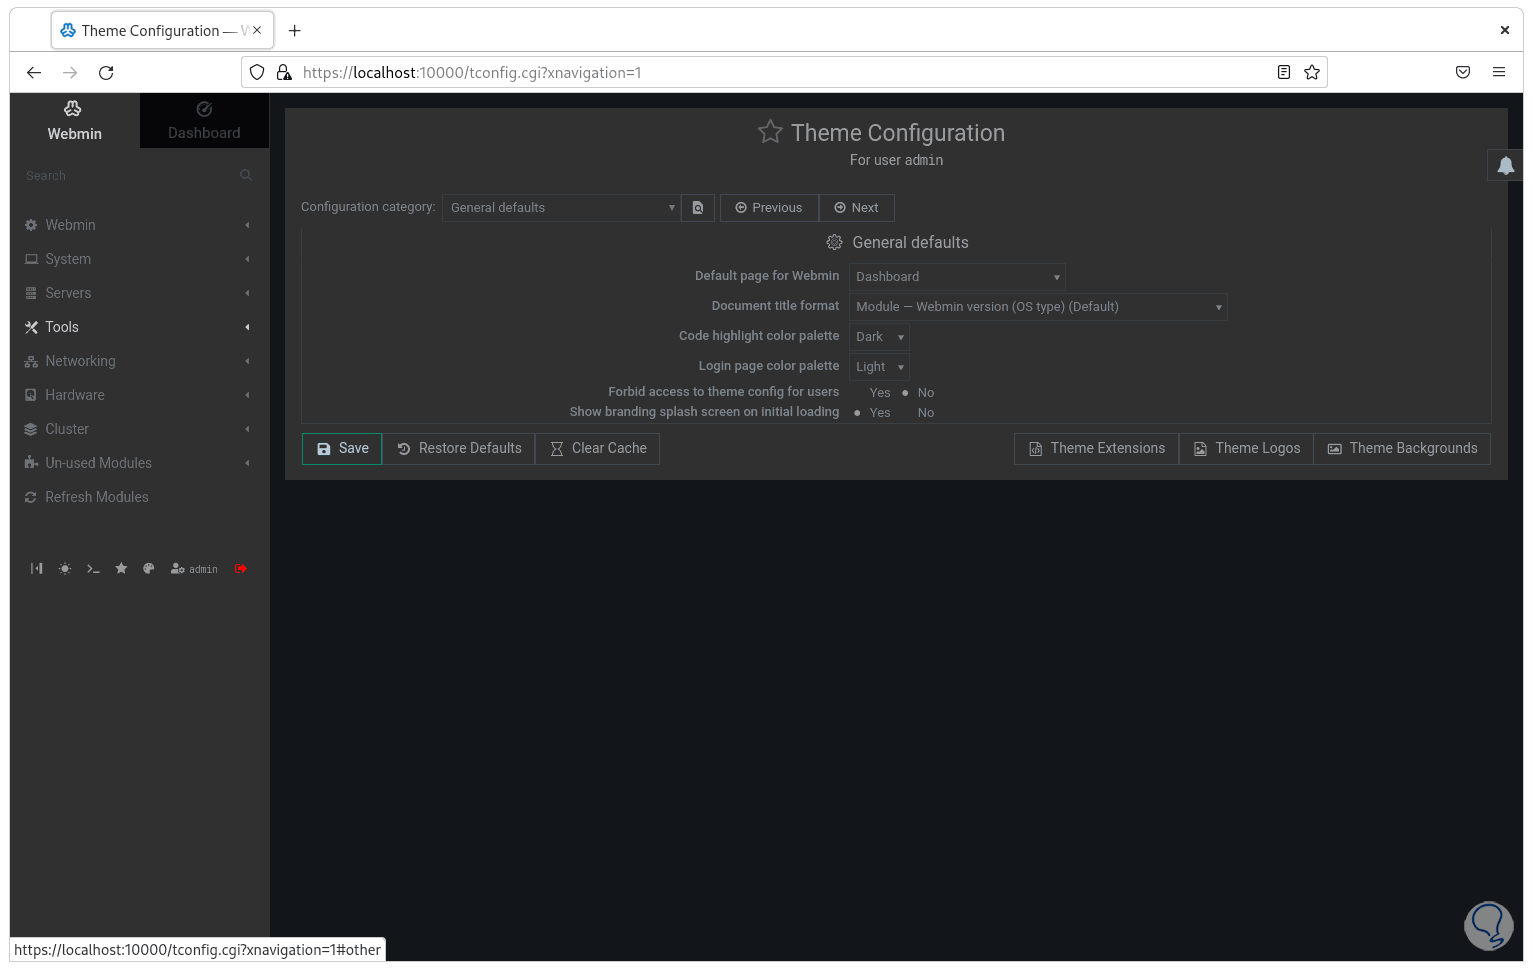Image resolution: width=1533 pixels, height=971 pixels.
Task: Go to Next configuration category
Action: click(856, 208)
